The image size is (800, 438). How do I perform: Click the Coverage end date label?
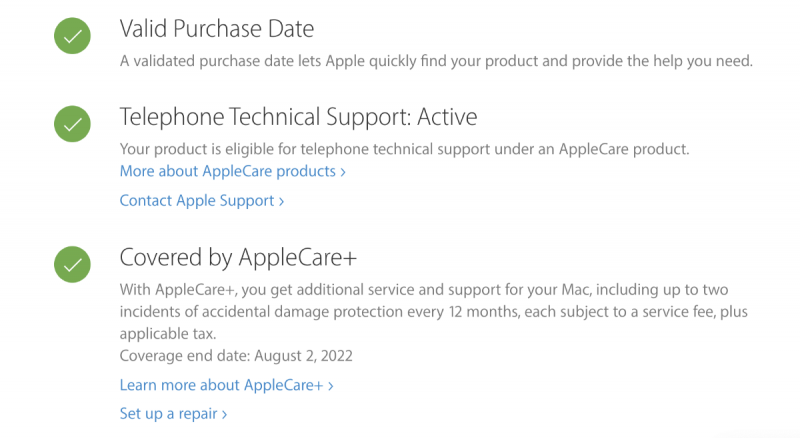(x=184, y=355)
